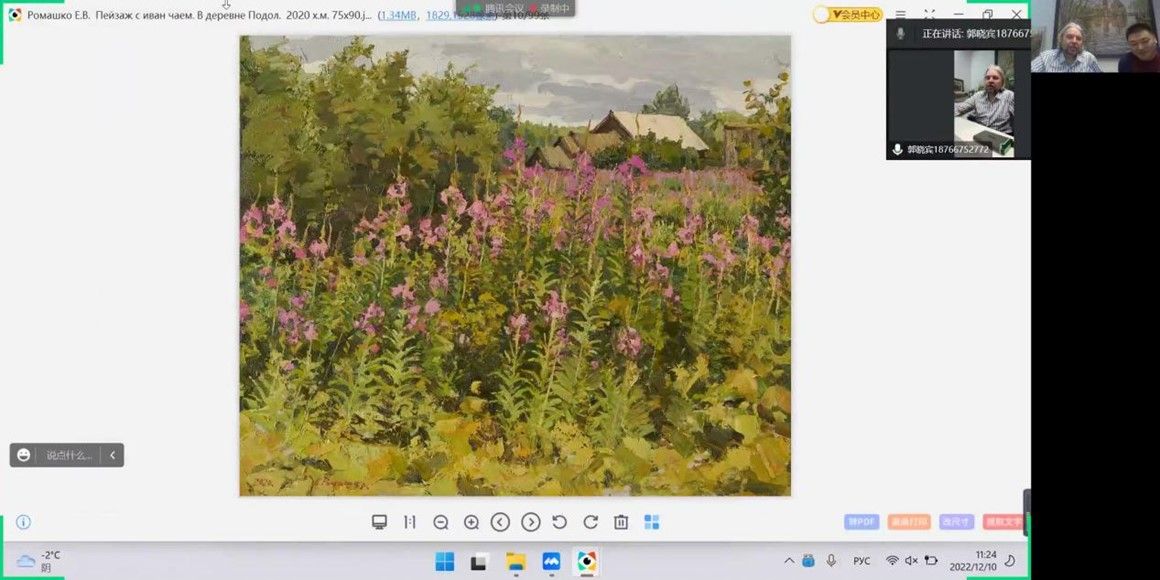The image size is (1160, 580).
Task: Open File Explorer from the taskbar
Action: [516, 562]
